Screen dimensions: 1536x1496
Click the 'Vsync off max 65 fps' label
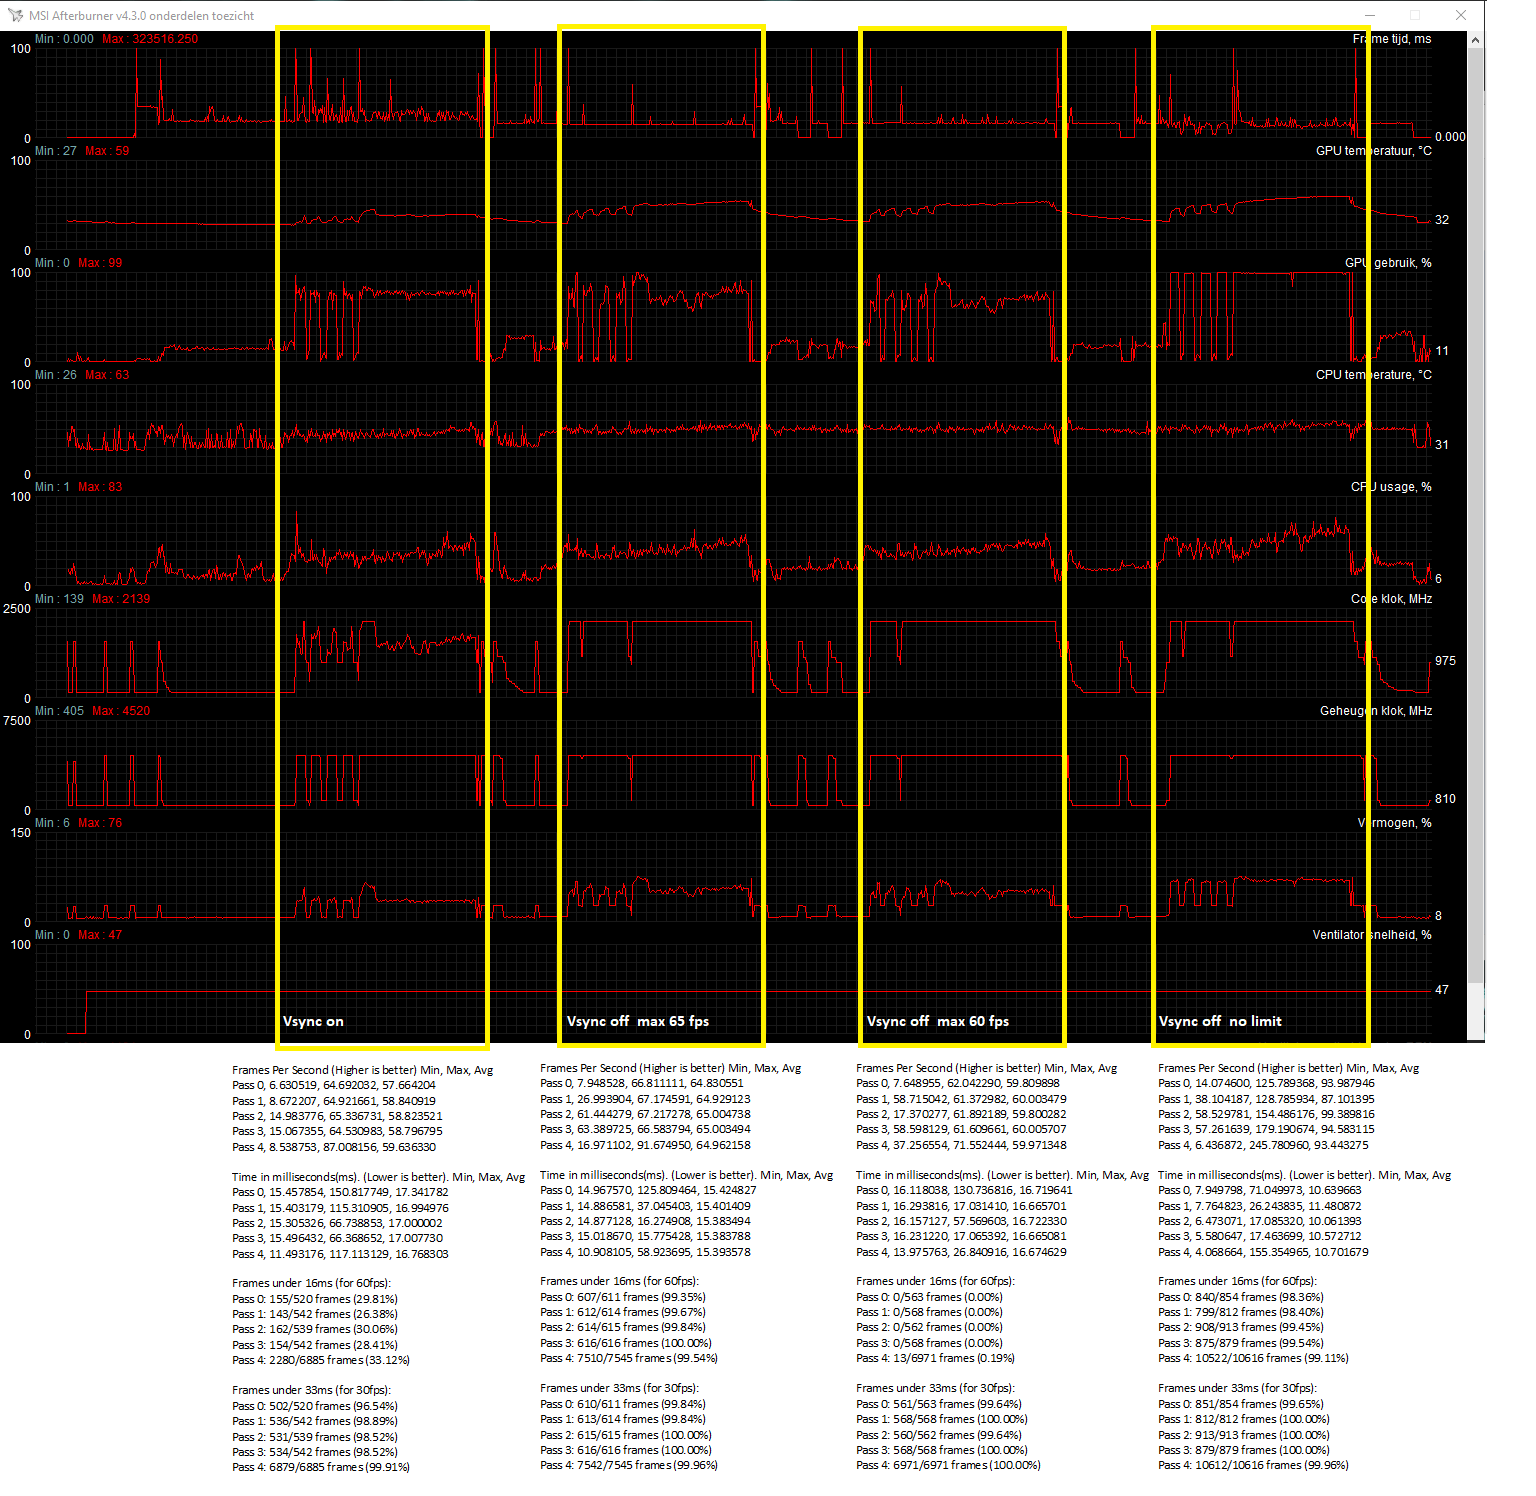(x=637, y=1021)
